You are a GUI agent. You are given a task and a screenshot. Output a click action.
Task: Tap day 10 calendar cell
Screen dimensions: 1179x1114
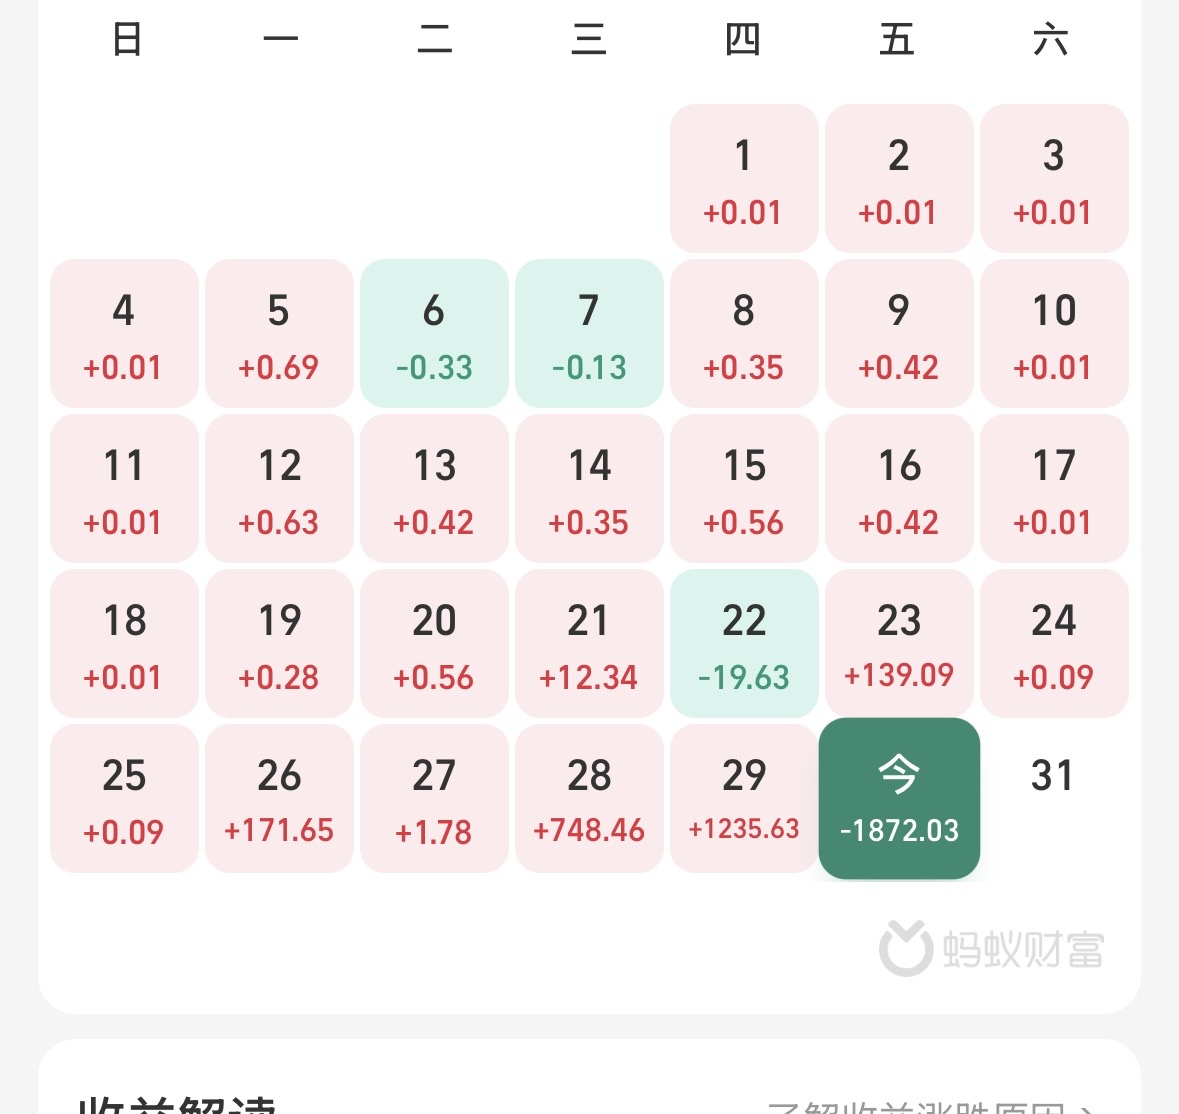pyautogui.click(x=1054, y=334)
